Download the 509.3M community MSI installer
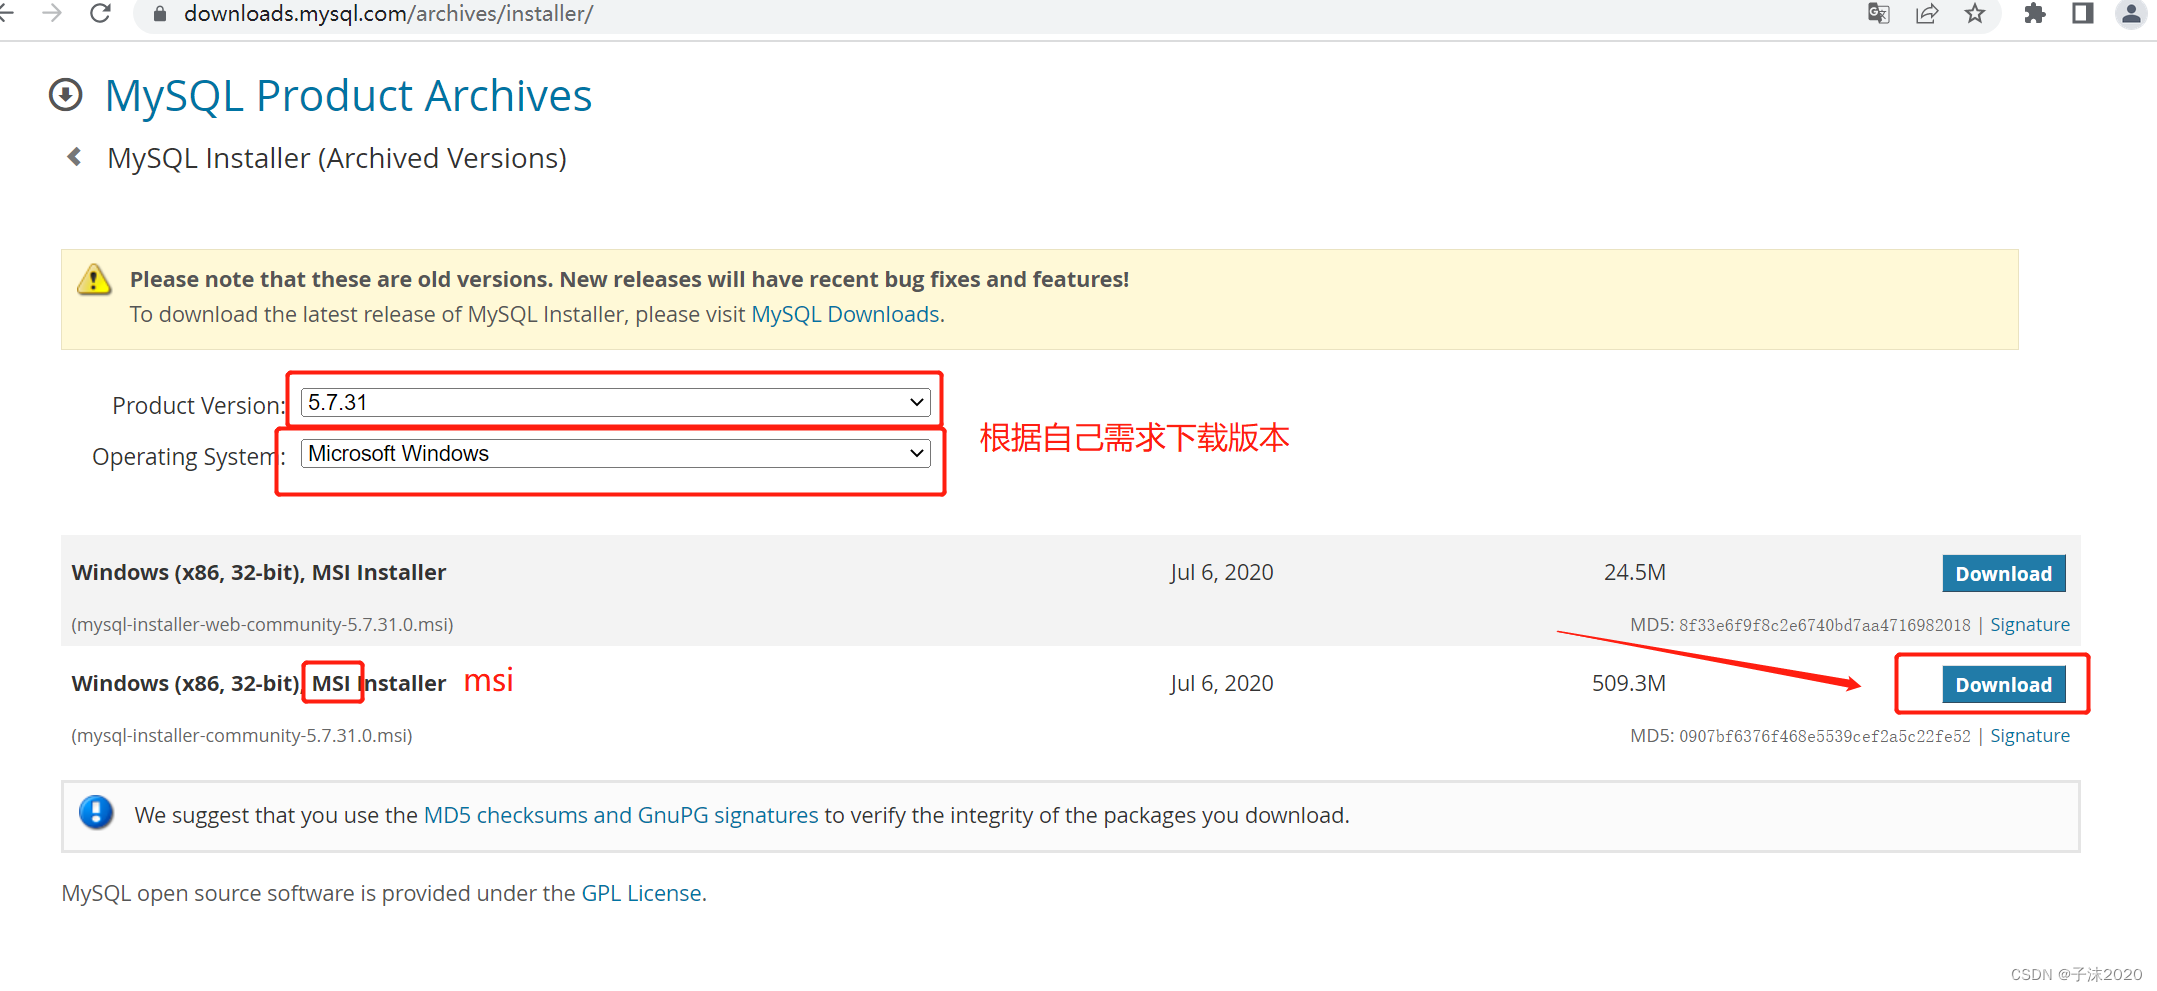2157x991 pixels. pyautogui.click(x=2003, y=684)
